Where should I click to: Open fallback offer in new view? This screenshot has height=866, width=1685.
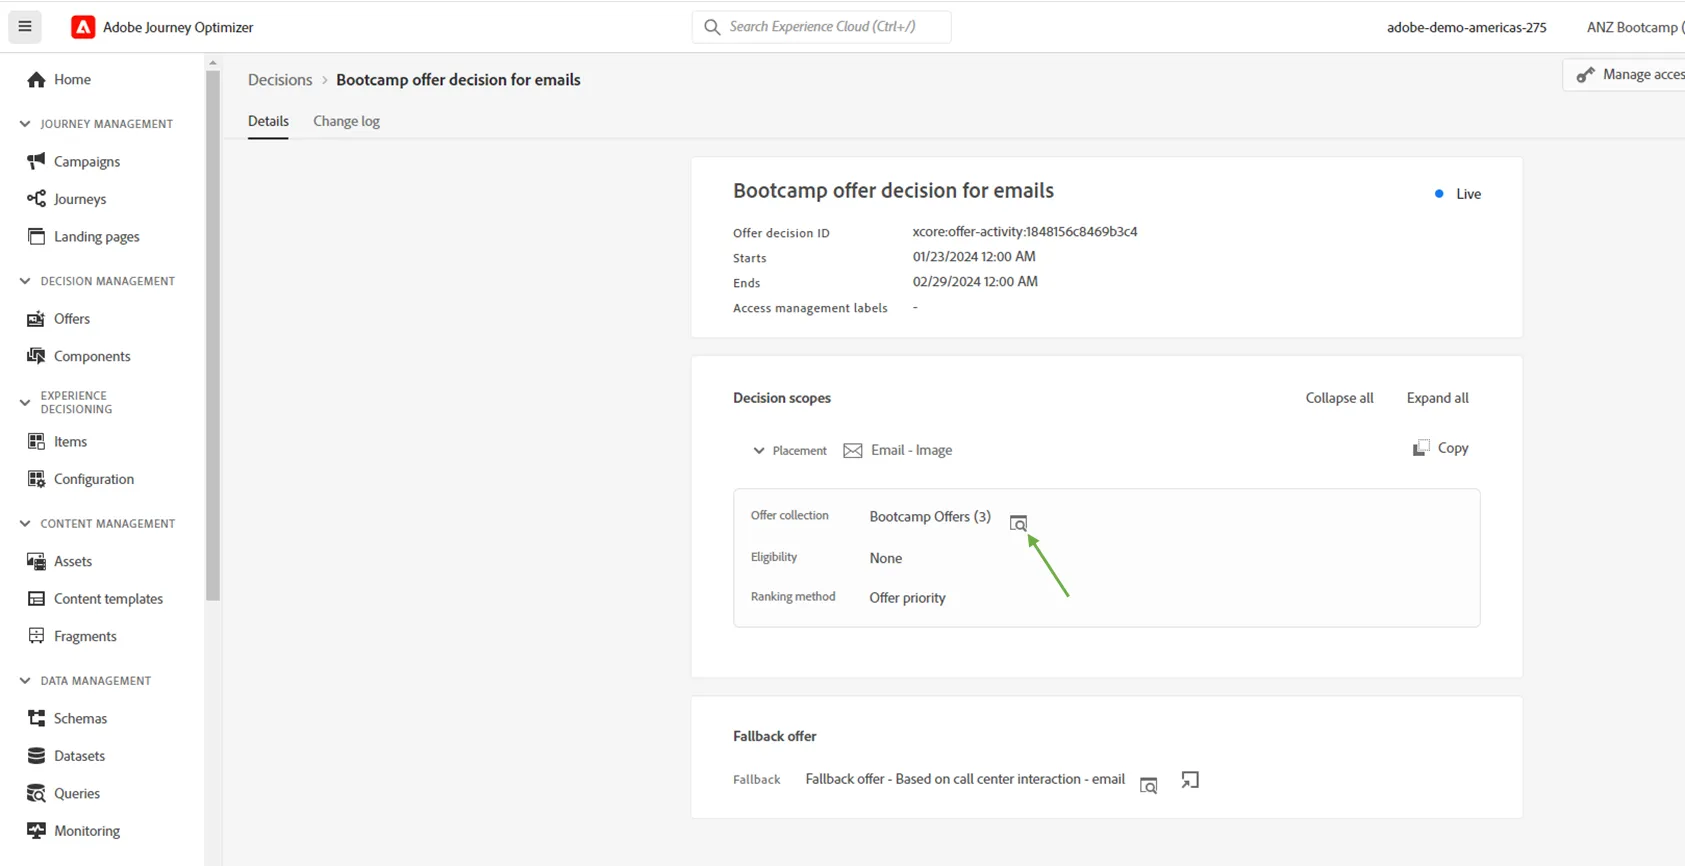click(x=1190, y=780)
